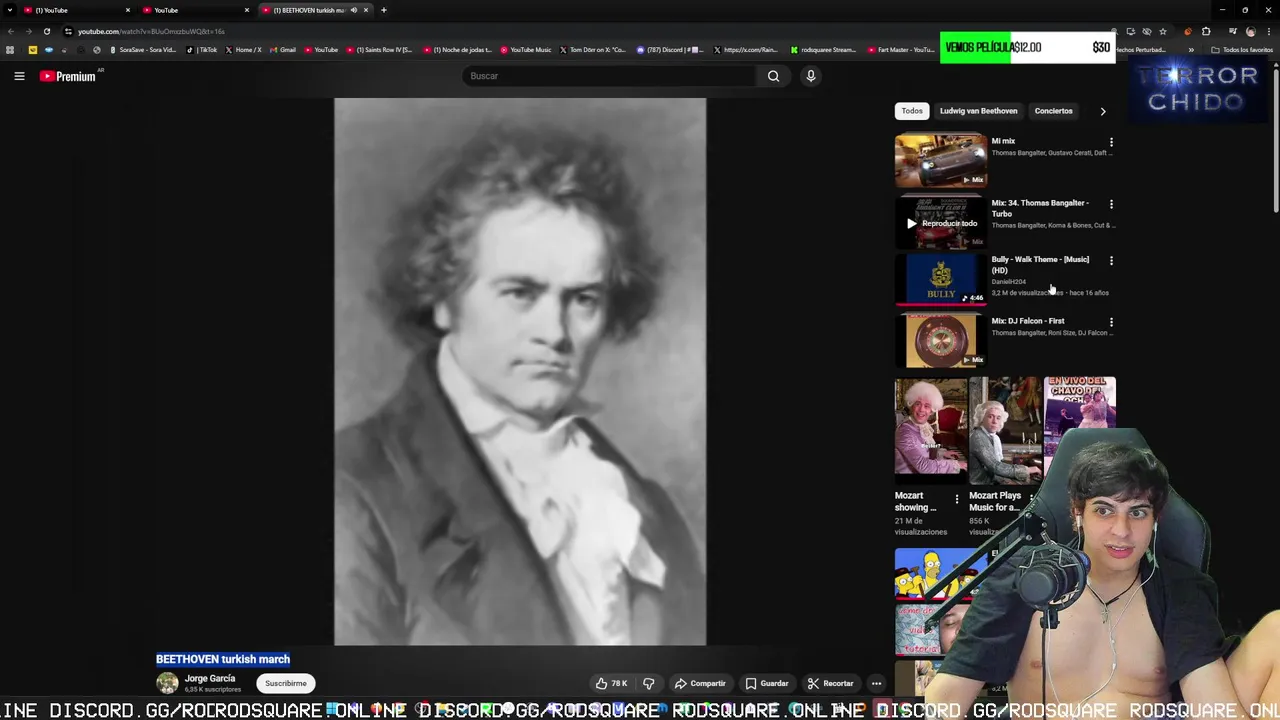The image size is (1280, 720).
Task: Open the rodsquaree Stream bookmark
Action: (823, 50)
